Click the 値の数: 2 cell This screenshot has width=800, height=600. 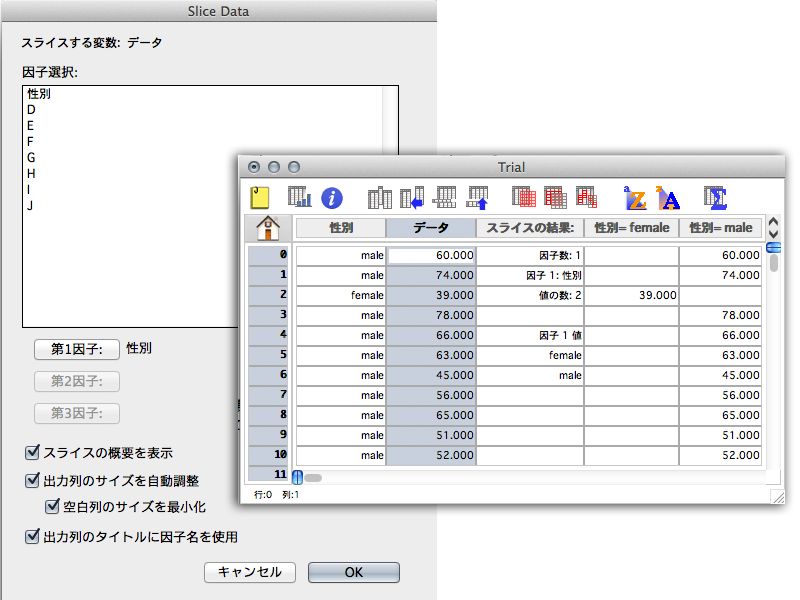pos(530,295)
